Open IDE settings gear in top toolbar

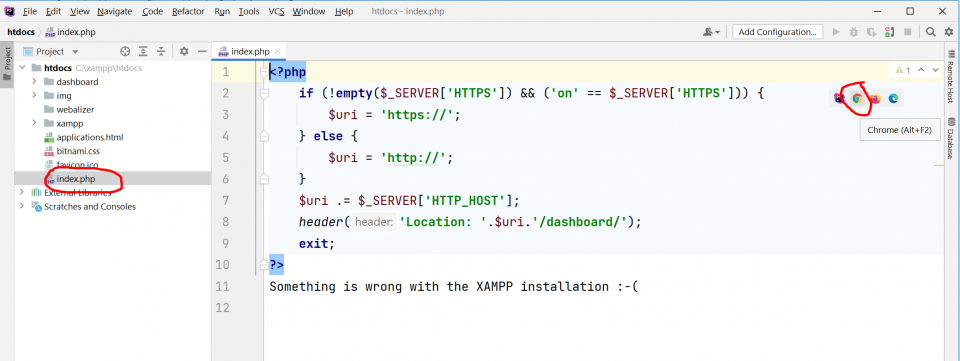pos(948,32)
